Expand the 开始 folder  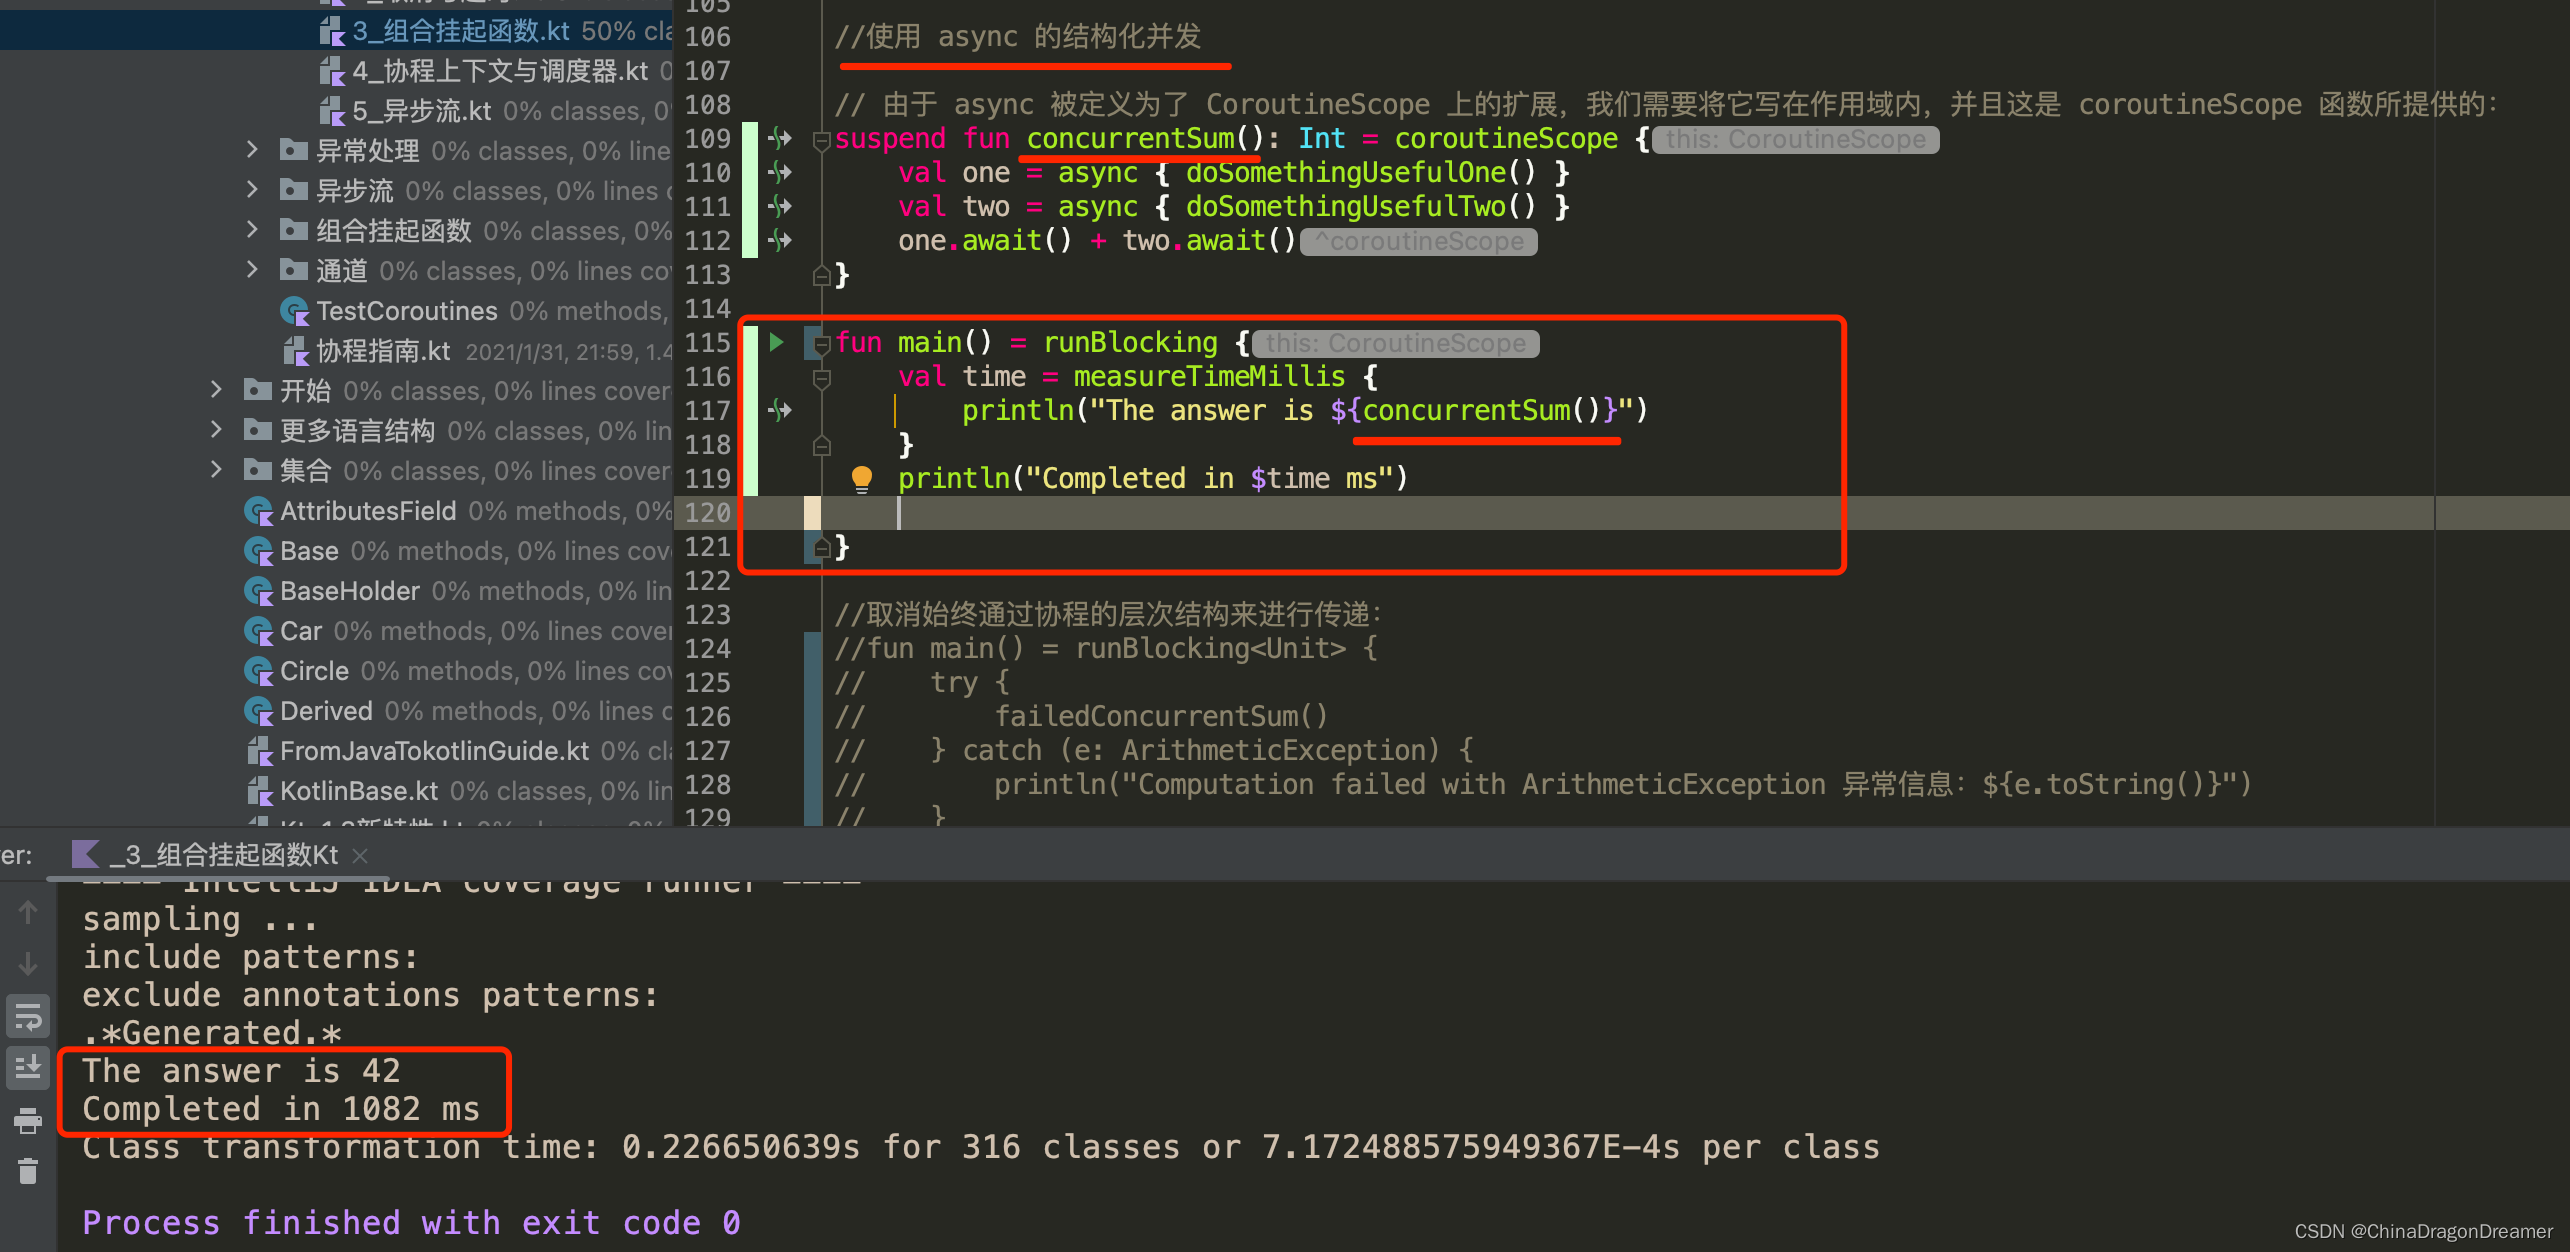pos(216,391)
